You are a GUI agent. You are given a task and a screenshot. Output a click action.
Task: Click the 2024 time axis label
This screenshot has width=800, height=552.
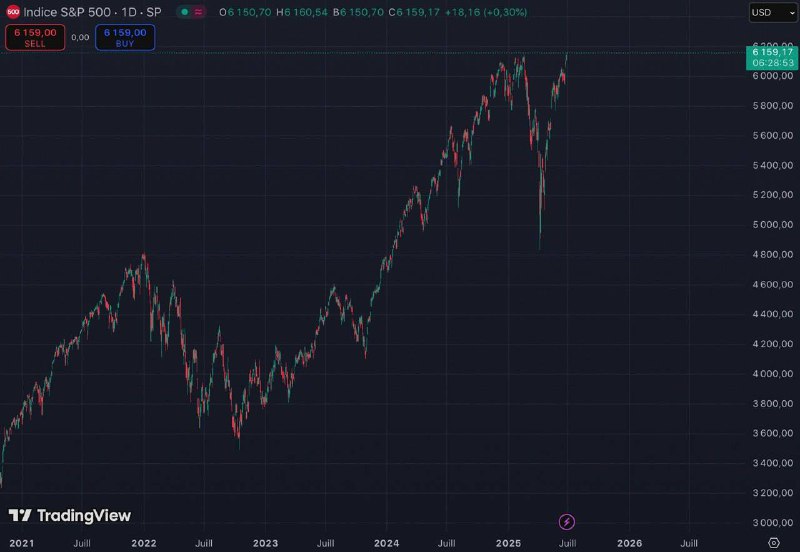pyautogui.click(x=387, y=543)
